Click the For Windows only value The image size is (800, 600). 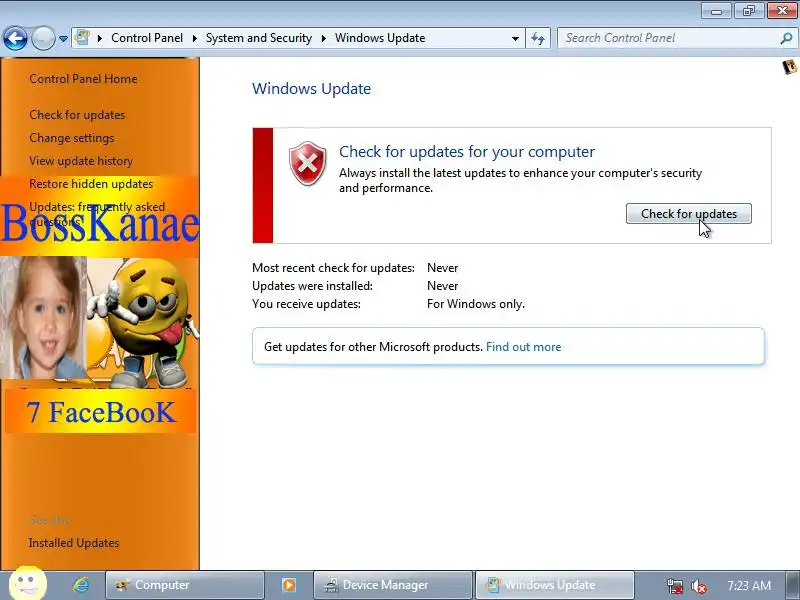click(476, 304)
